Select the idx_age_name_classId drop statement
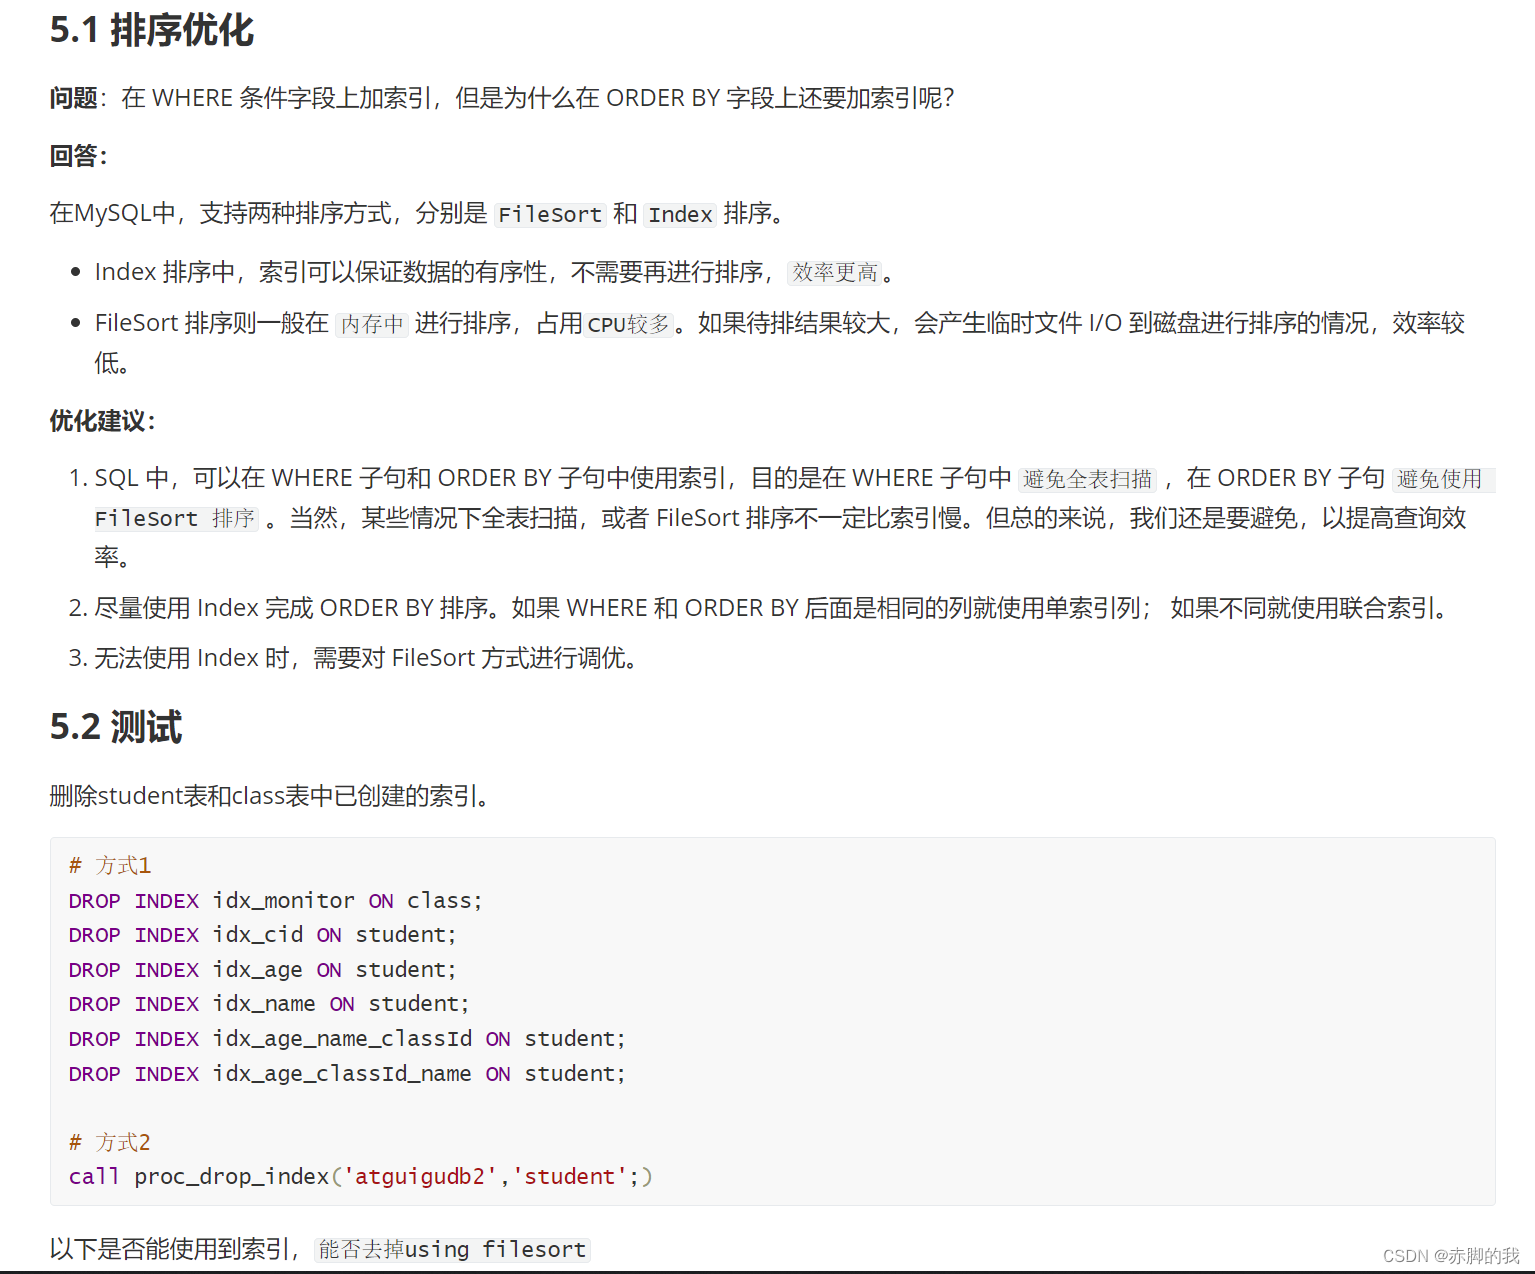 pyautogui.click(x=345, y=1038)
